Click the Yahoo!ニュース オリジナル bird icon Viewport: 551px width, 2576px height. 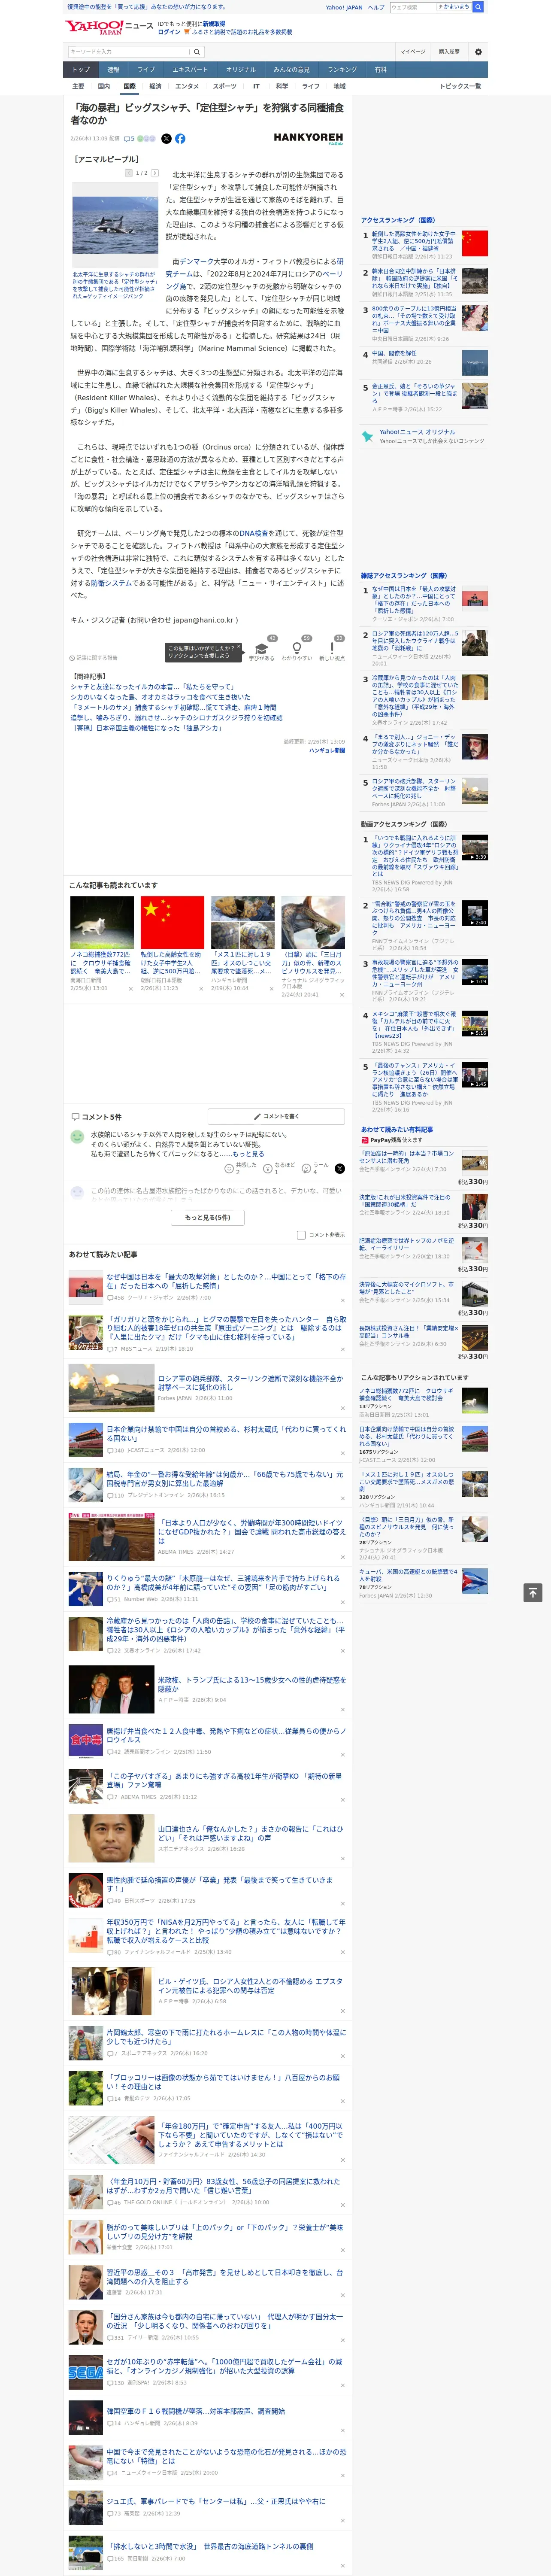pyautogui.click(x=367, y=436)
